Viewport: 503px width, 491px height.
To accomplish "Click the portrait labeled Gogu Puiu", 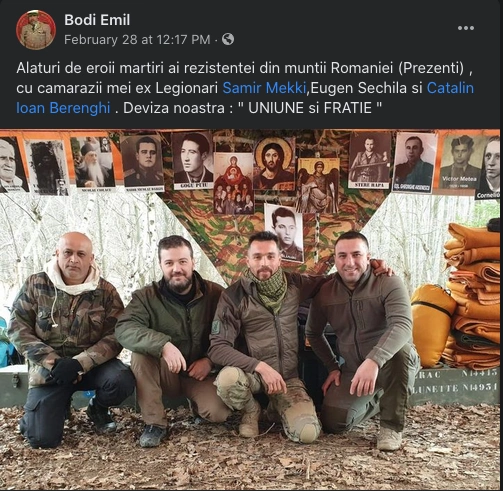I will [x=193, y=161].
